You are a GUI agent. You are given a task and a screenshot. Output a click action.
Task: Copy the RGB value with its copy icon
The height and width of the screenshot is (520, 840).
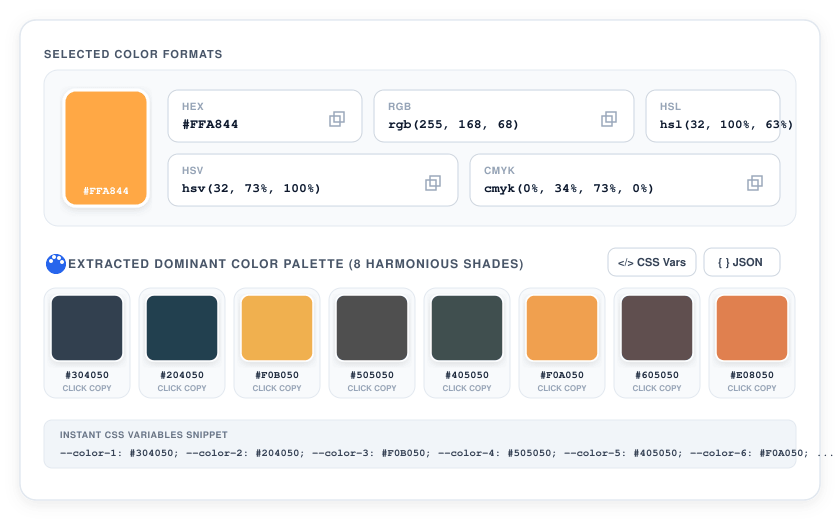click(609, 119)
